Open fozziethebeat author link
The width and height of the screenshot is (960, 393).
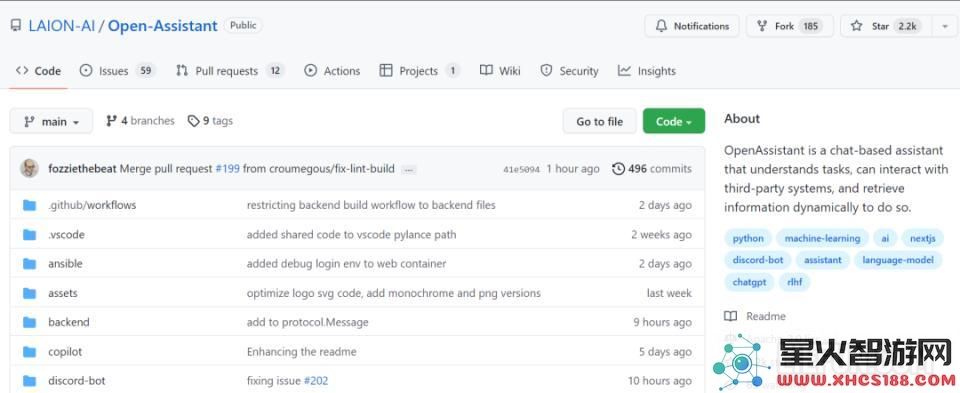coord(82,168)
